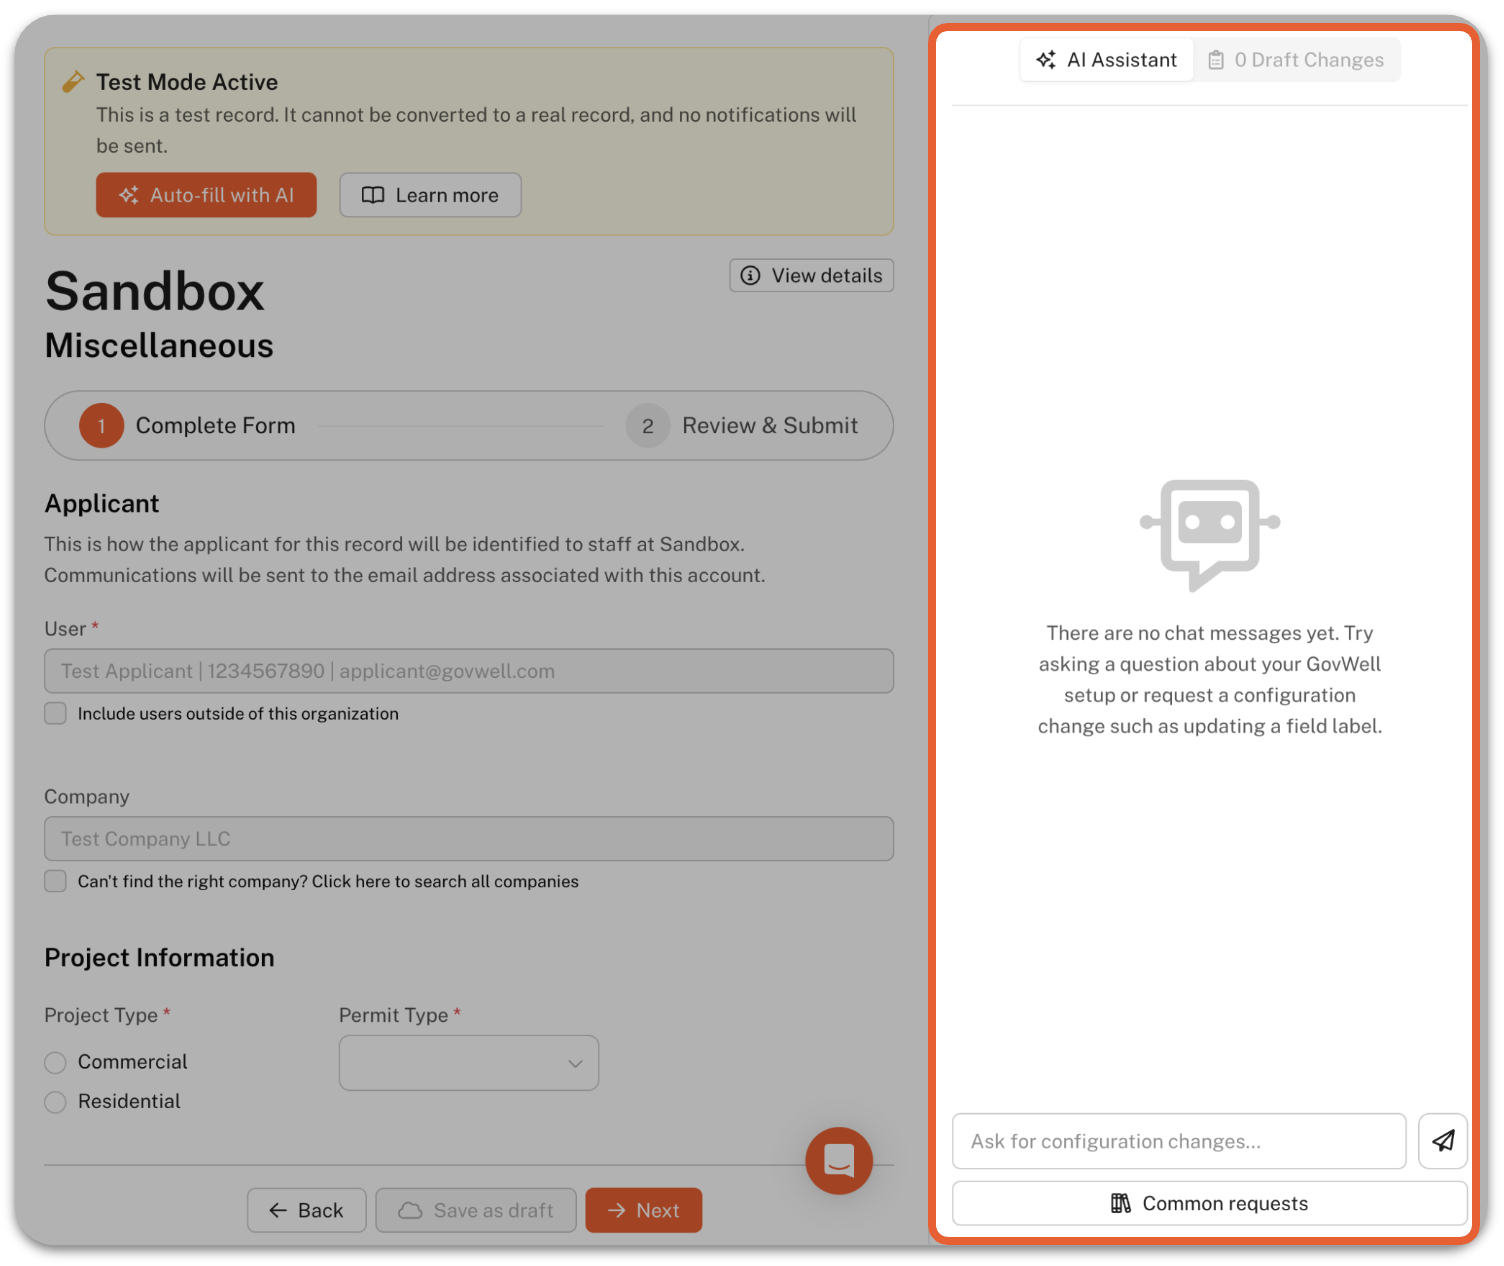The image size is (1504, 1266).
Task: Go back using the Back button
Action: pos(306,1210)
